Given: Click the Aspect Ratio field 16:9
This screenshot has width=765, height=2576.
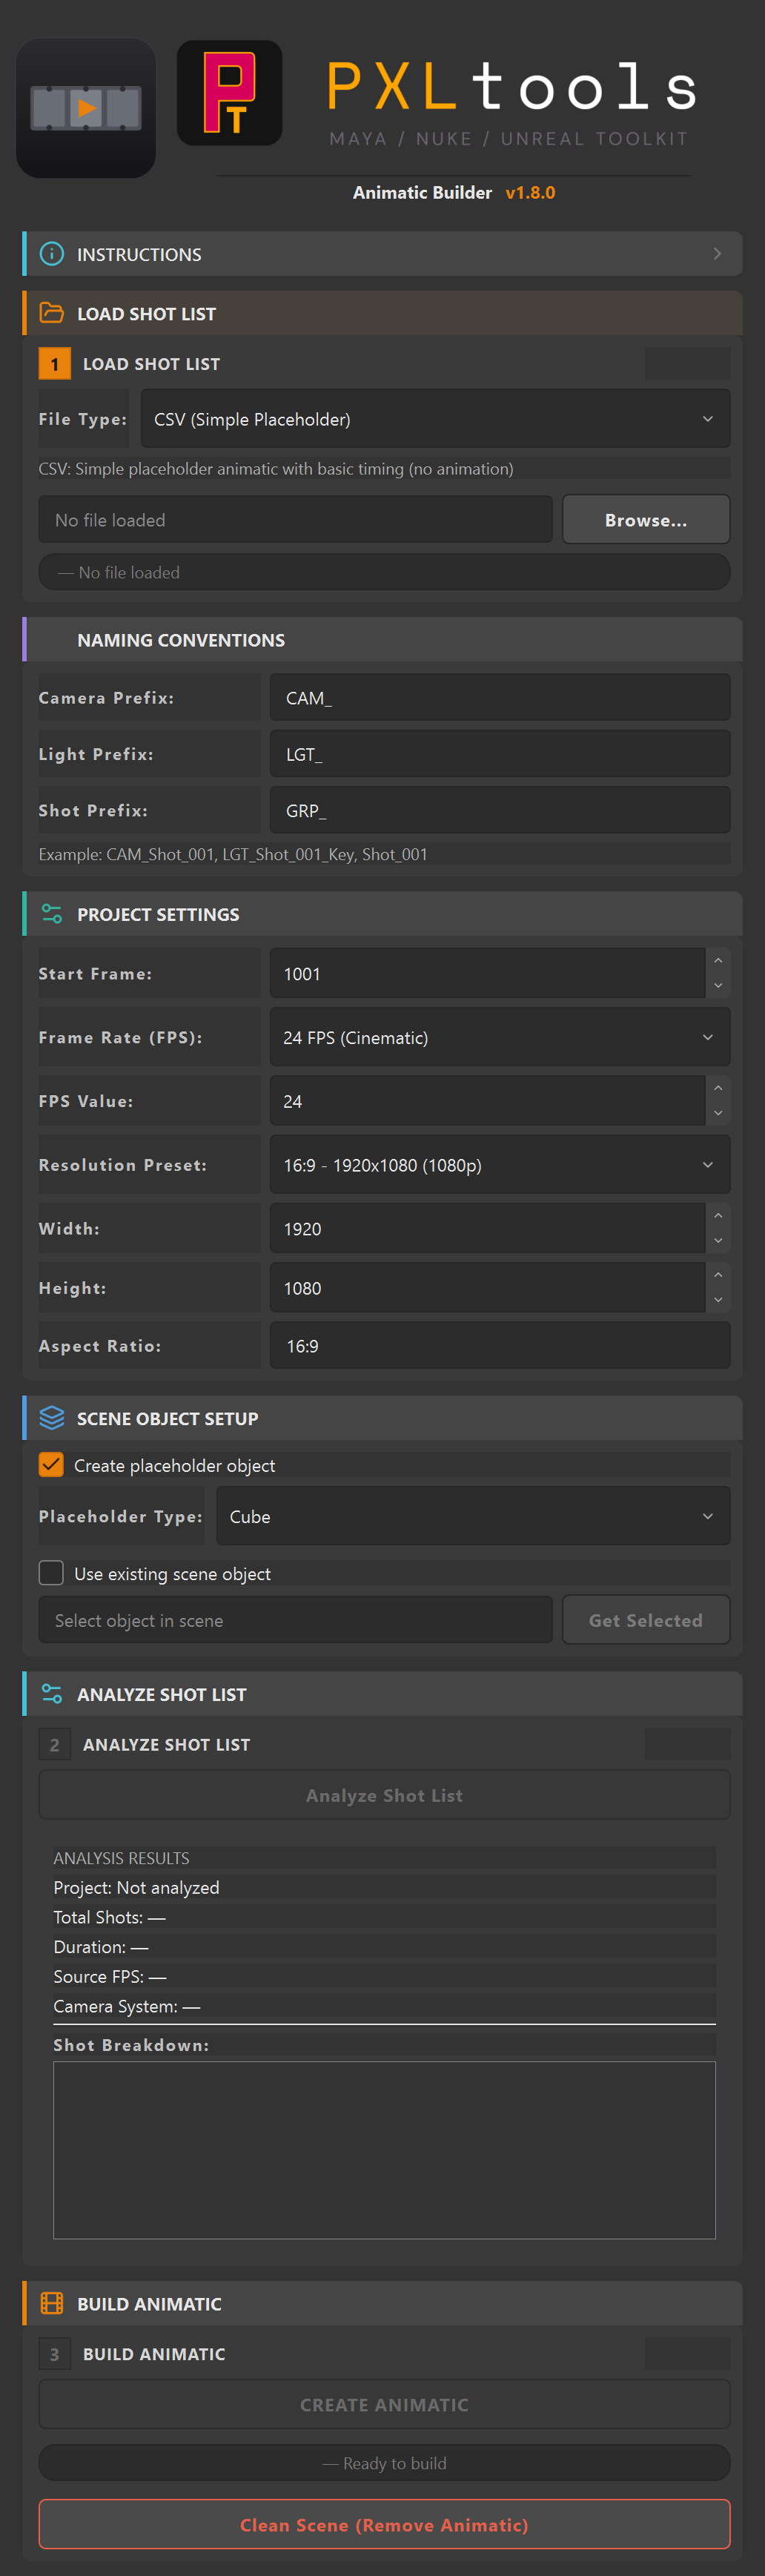Looking at the screenshot, I should point(500,1346).
